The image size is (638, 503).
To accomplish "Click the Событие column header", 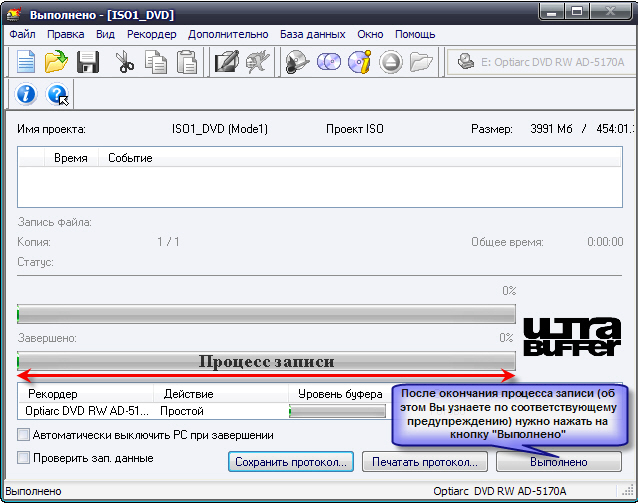I will [130, 158].
